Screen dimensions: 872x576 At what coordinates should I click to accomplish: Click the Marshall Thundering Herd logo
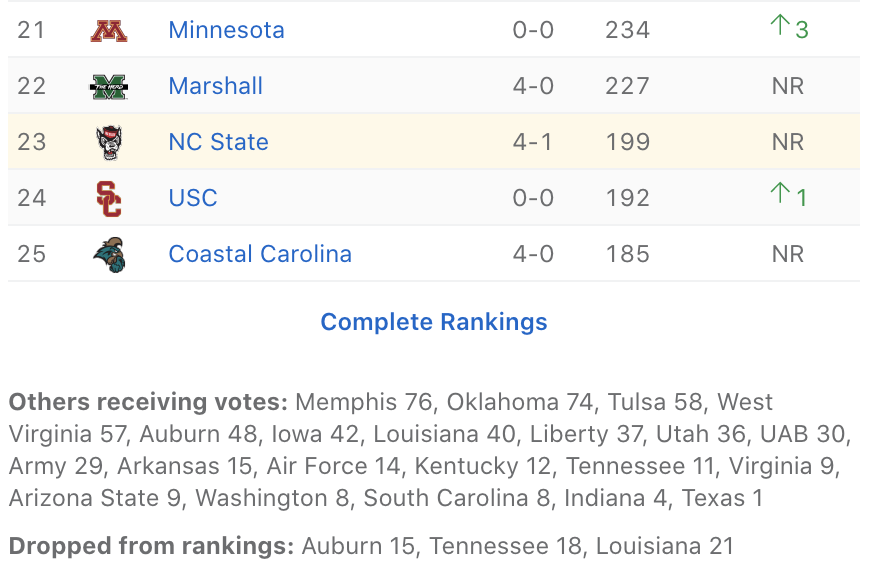pyautogui.click(x=108, y=87)
